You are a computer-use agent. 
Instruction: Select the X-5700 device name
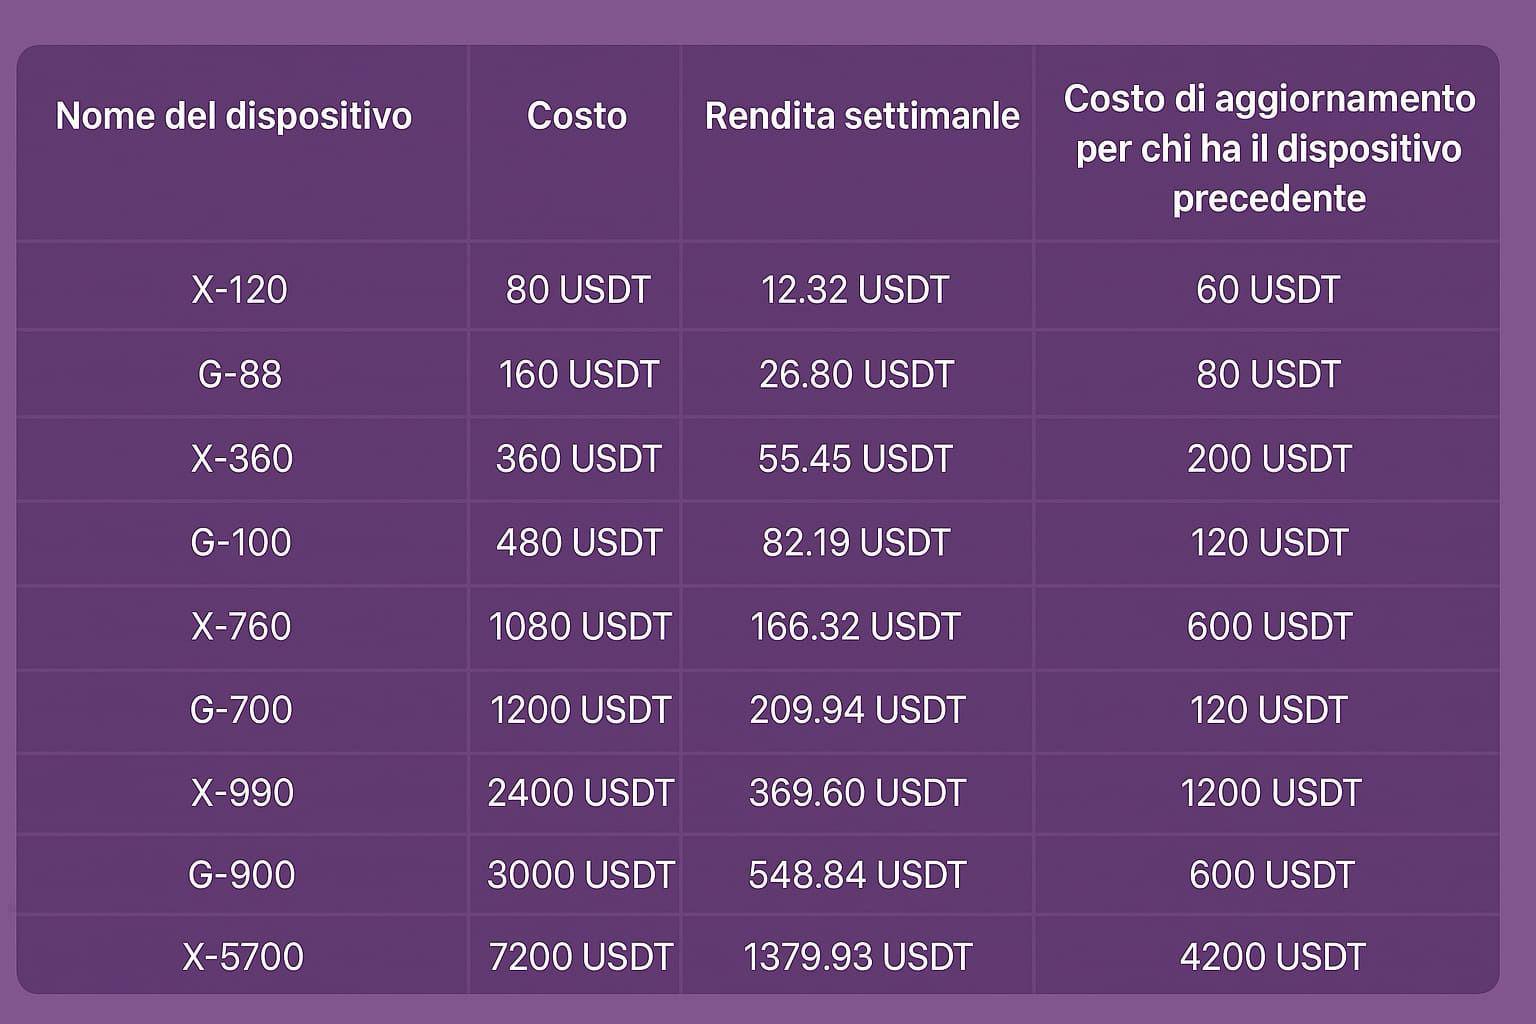click(x=242, y=957)
